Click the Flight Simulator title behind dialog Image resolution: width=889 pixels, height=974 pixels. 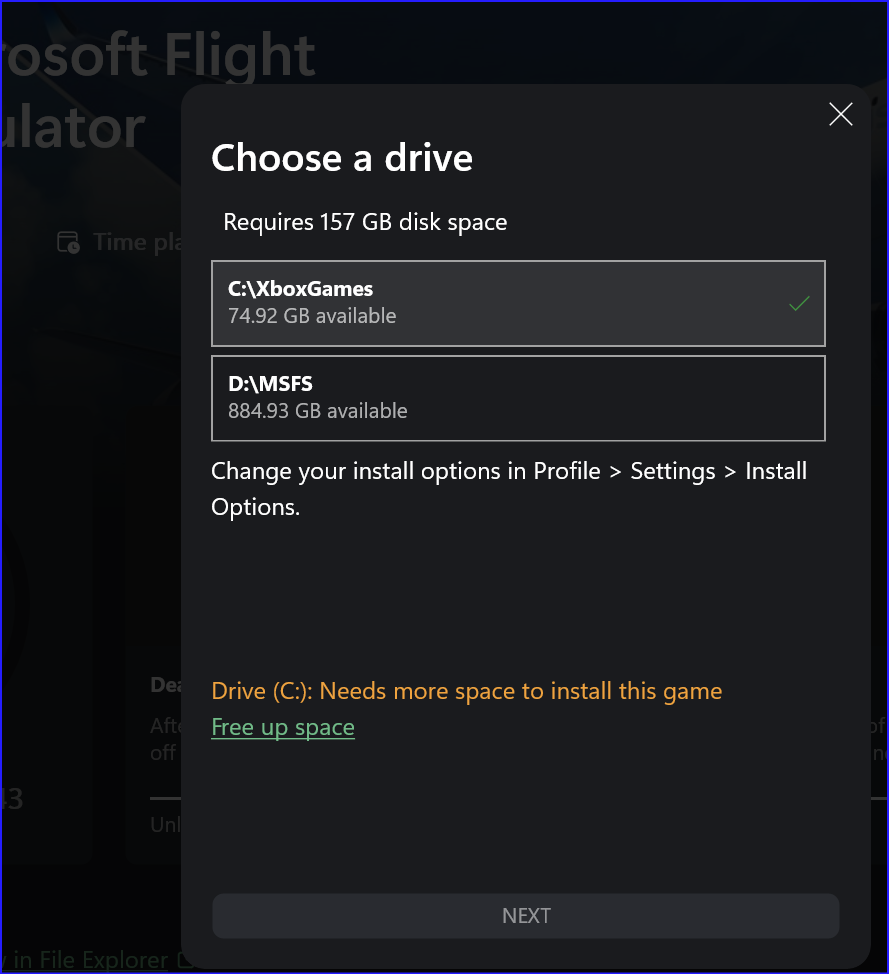coord(158,90)
